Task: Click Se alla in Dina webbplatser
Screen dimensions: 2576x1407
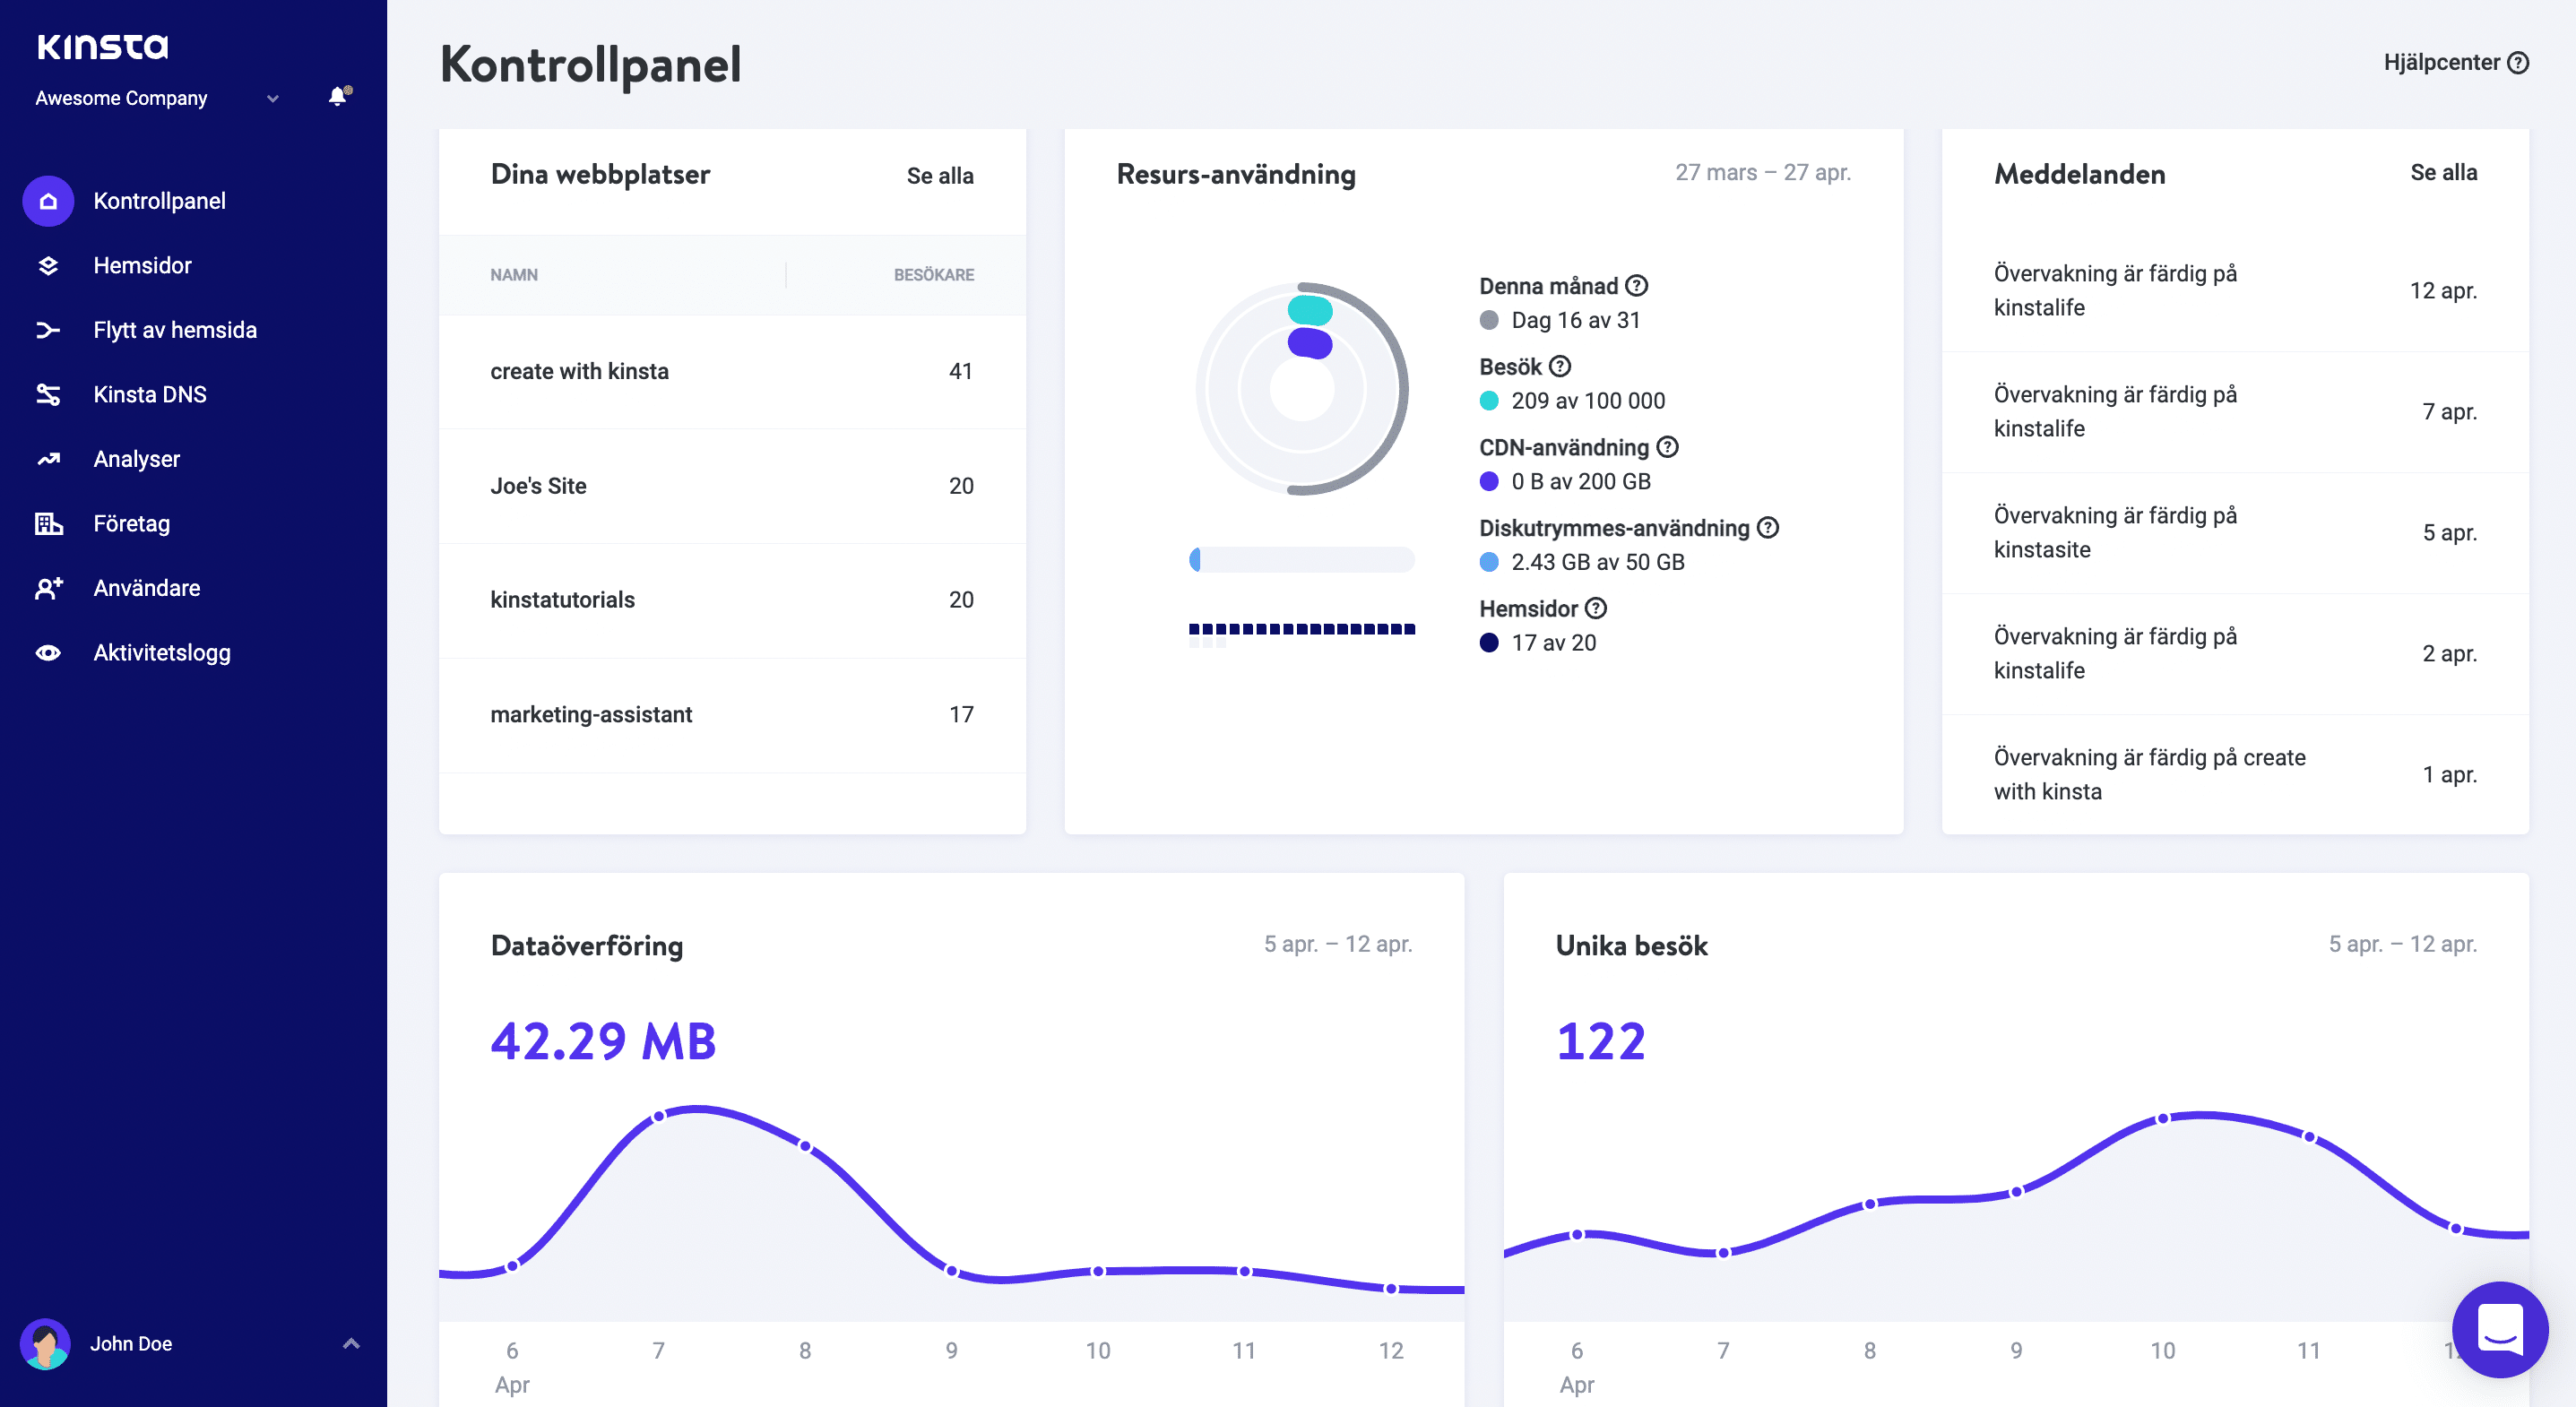Action: tap(939, 176)
